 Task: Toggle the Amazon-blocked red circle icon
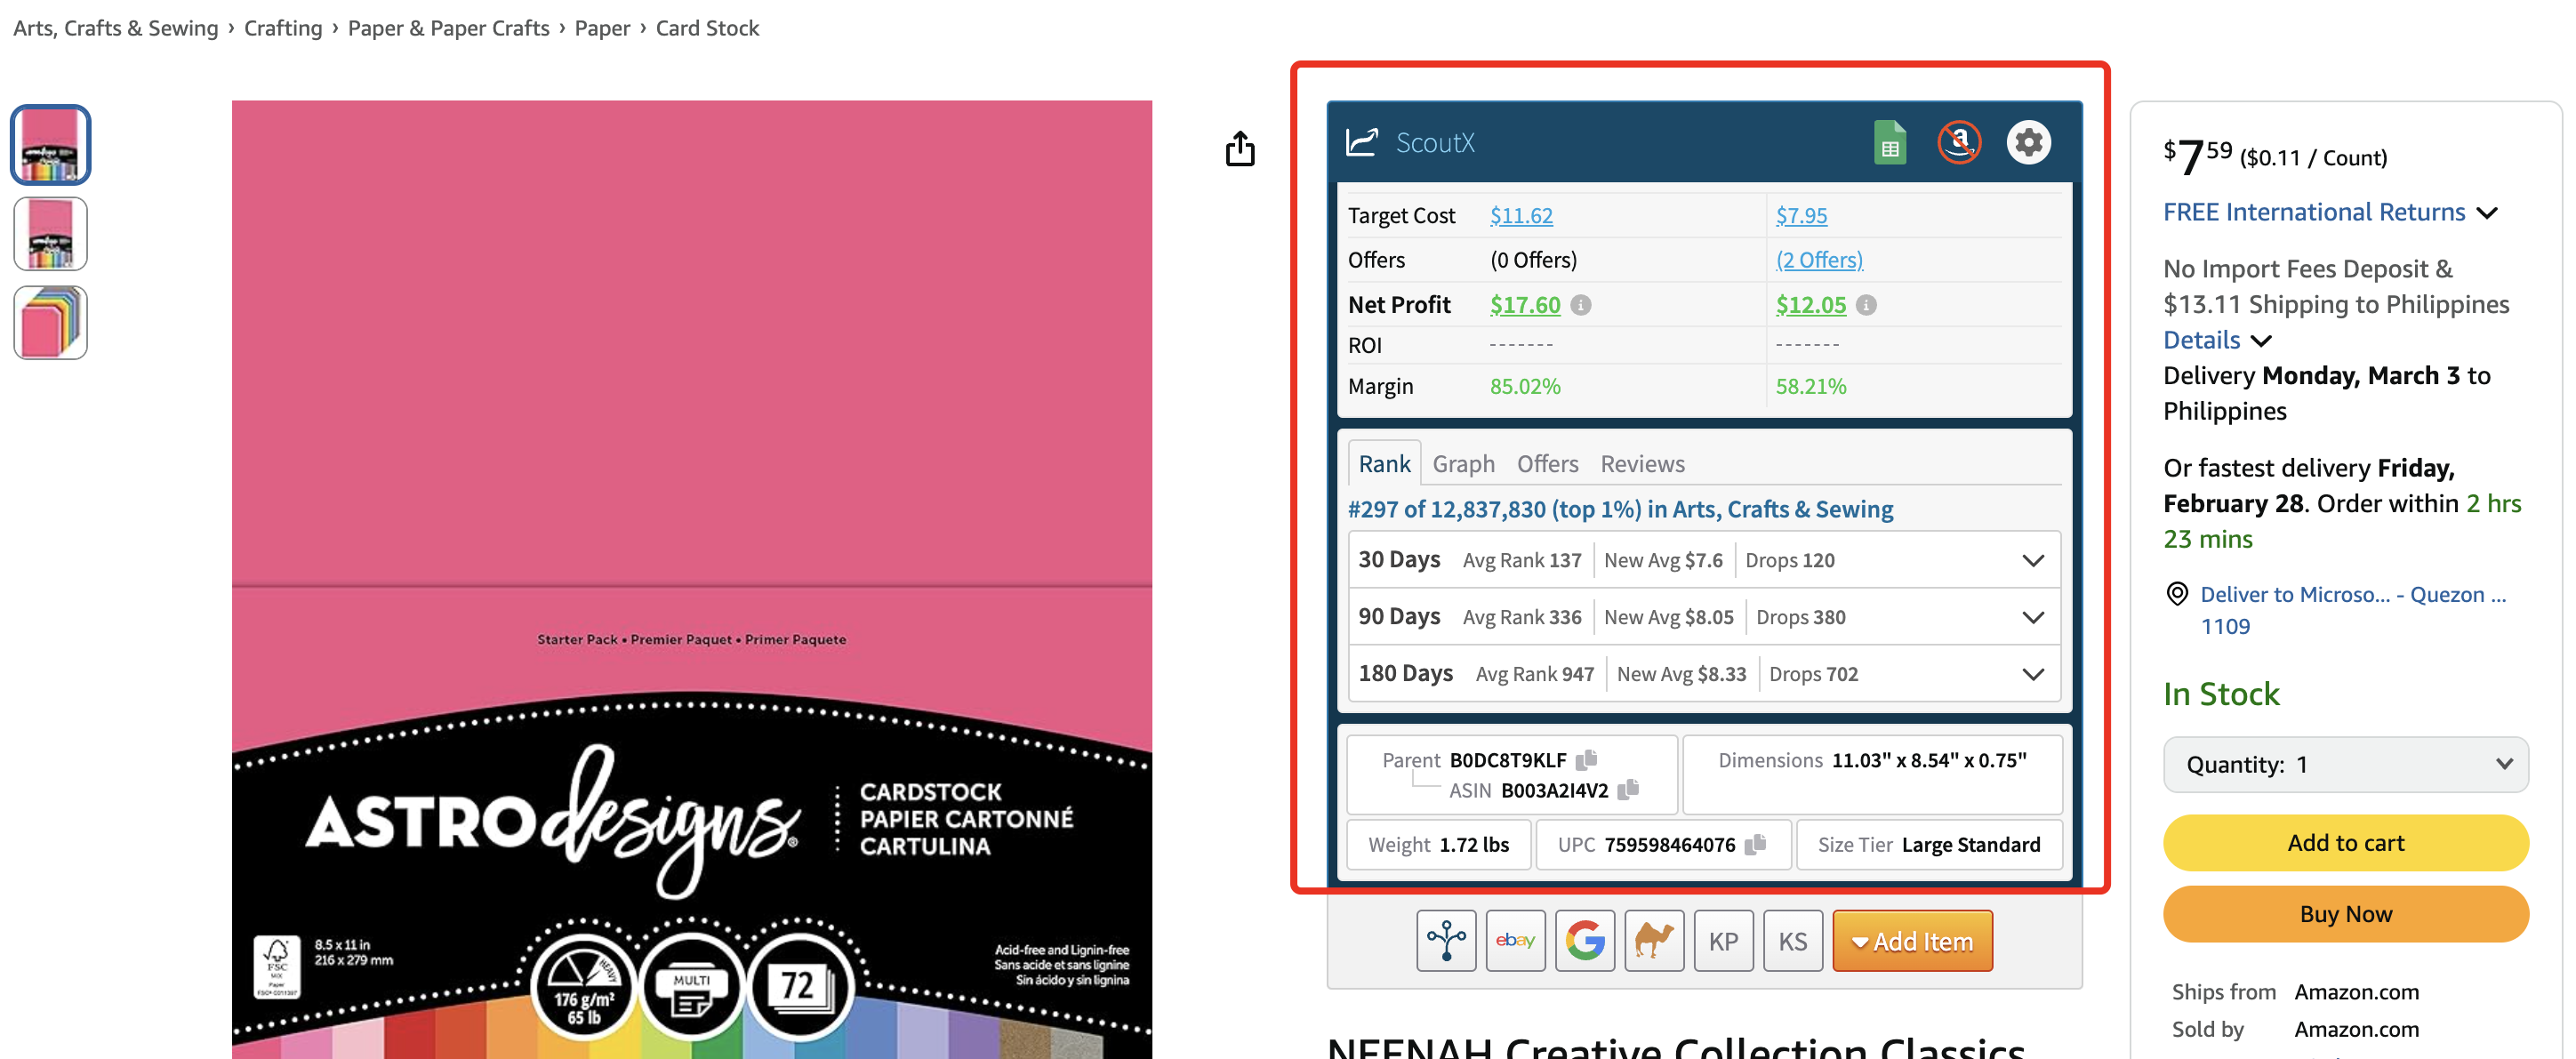tap(1958, 142)
